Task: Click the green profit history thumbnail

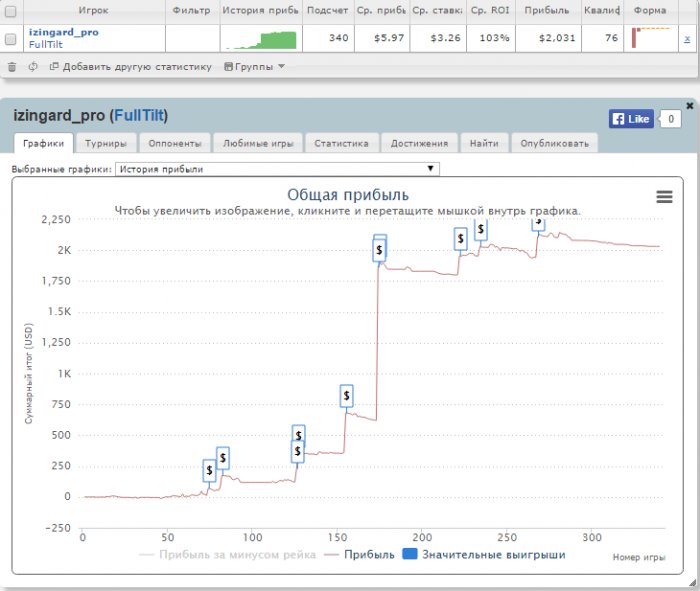Action: point(261,39)
